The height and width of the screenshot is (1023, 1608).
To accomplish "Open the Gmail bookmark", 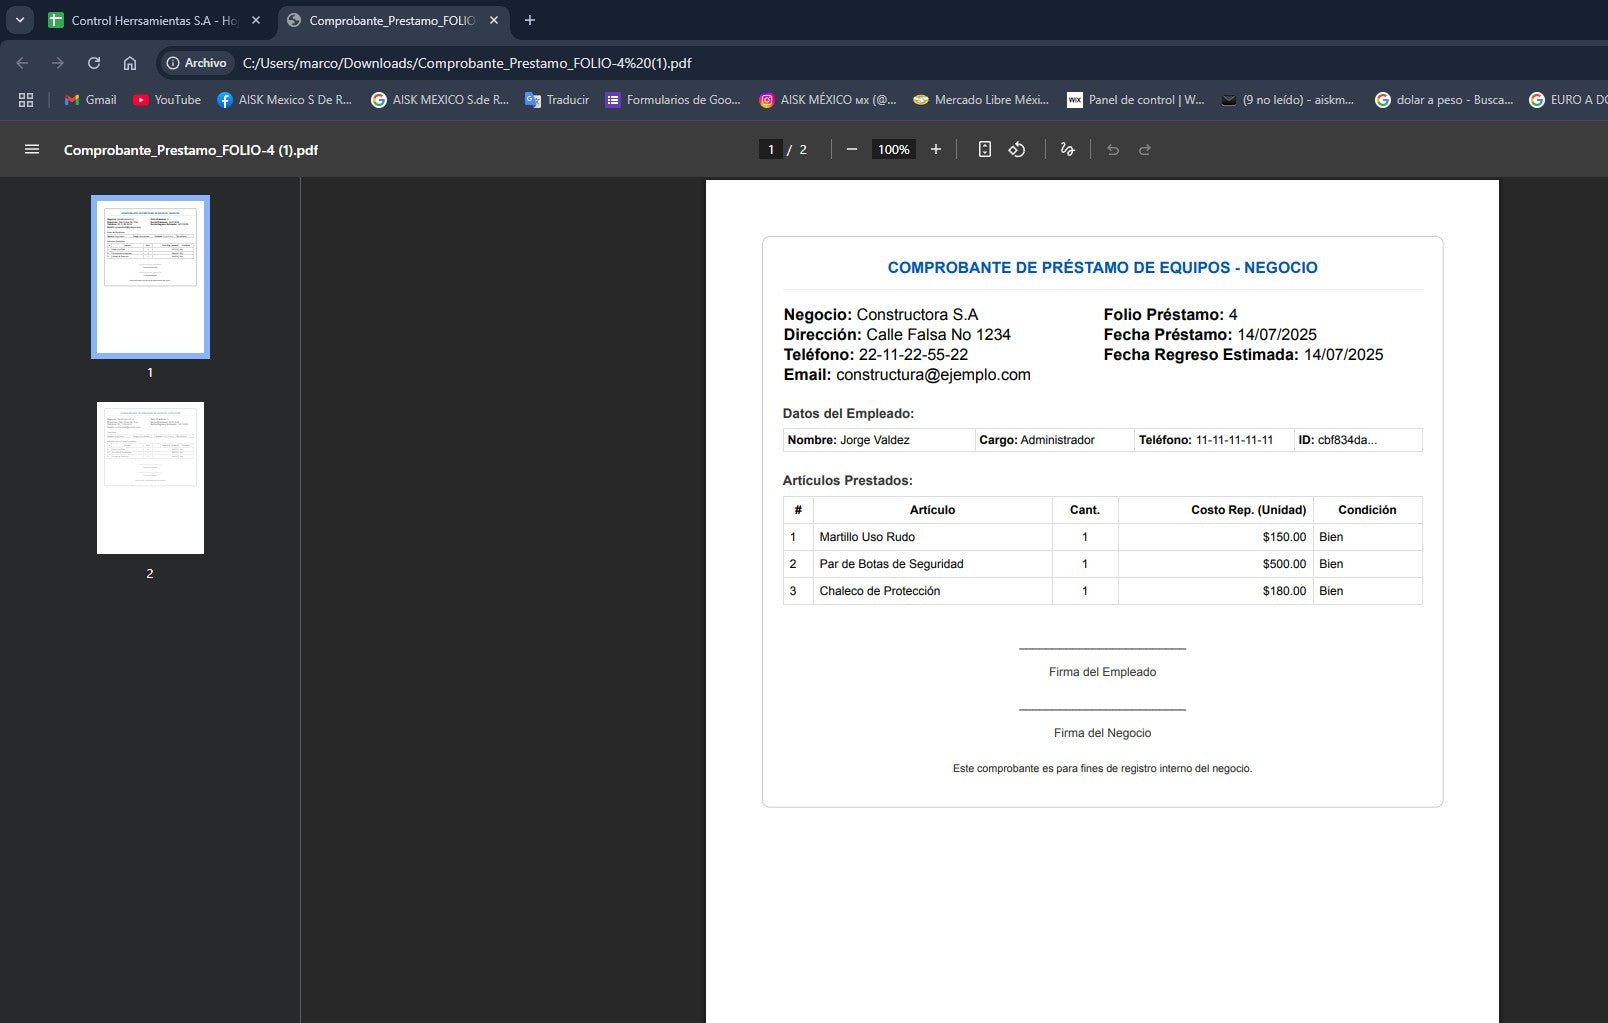I will point(90,100).
